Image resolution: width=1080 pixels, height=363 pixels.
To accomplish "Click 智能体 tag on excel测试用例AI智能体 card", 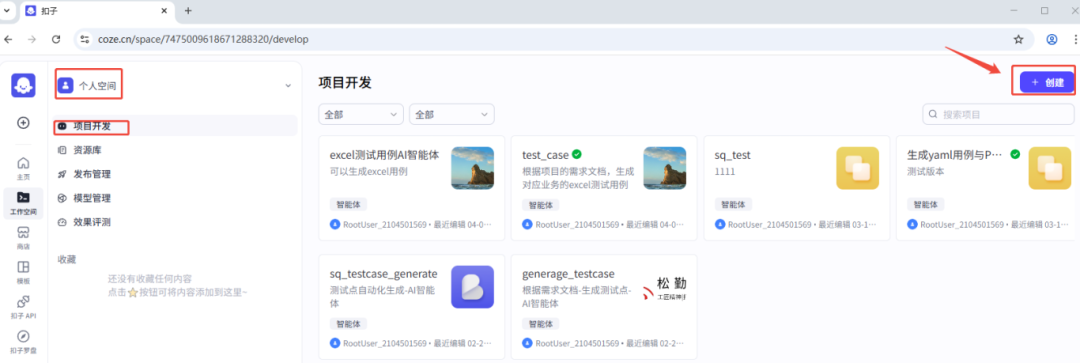I will (349, 205).
